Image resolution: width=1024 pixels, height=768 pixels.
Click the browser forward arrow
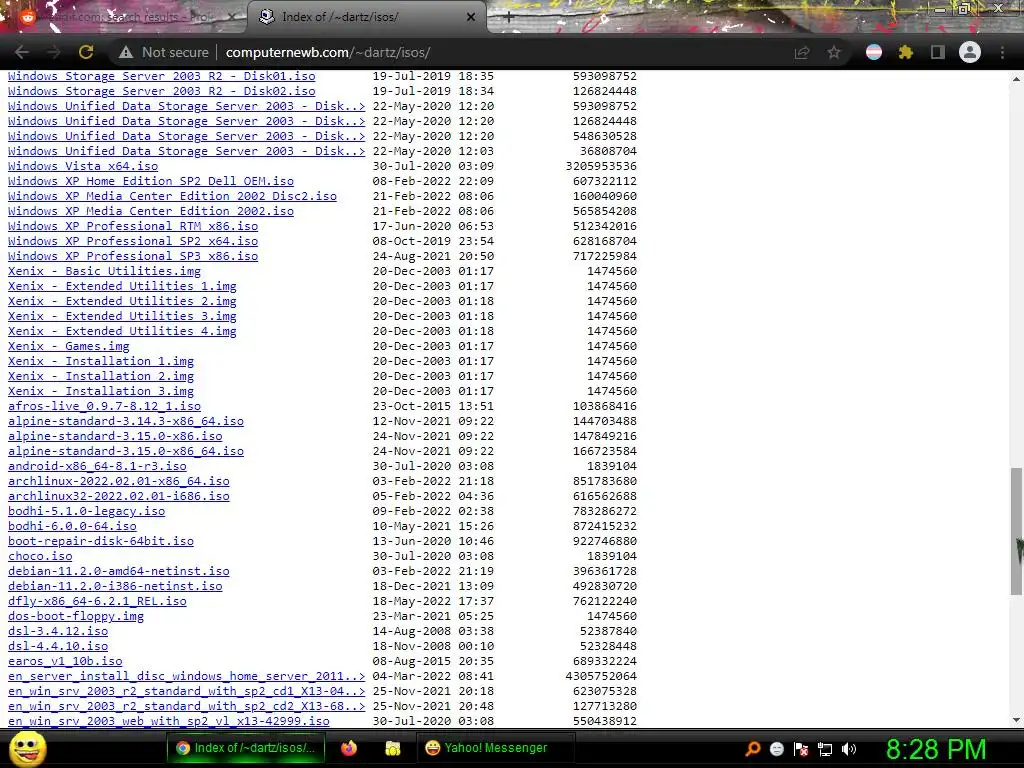tap(54, 52)
